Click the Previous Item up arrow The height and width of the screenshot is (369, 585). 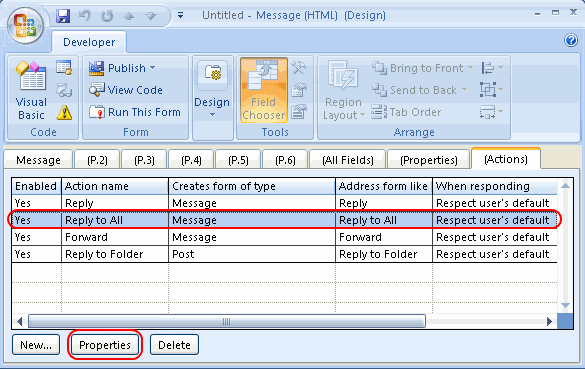coord(129,16)
